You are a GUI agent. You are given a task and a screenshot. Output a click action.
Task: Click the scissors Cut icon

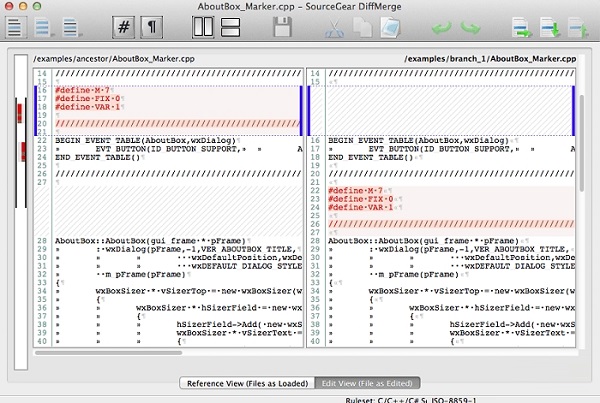[x=332, y=27]
